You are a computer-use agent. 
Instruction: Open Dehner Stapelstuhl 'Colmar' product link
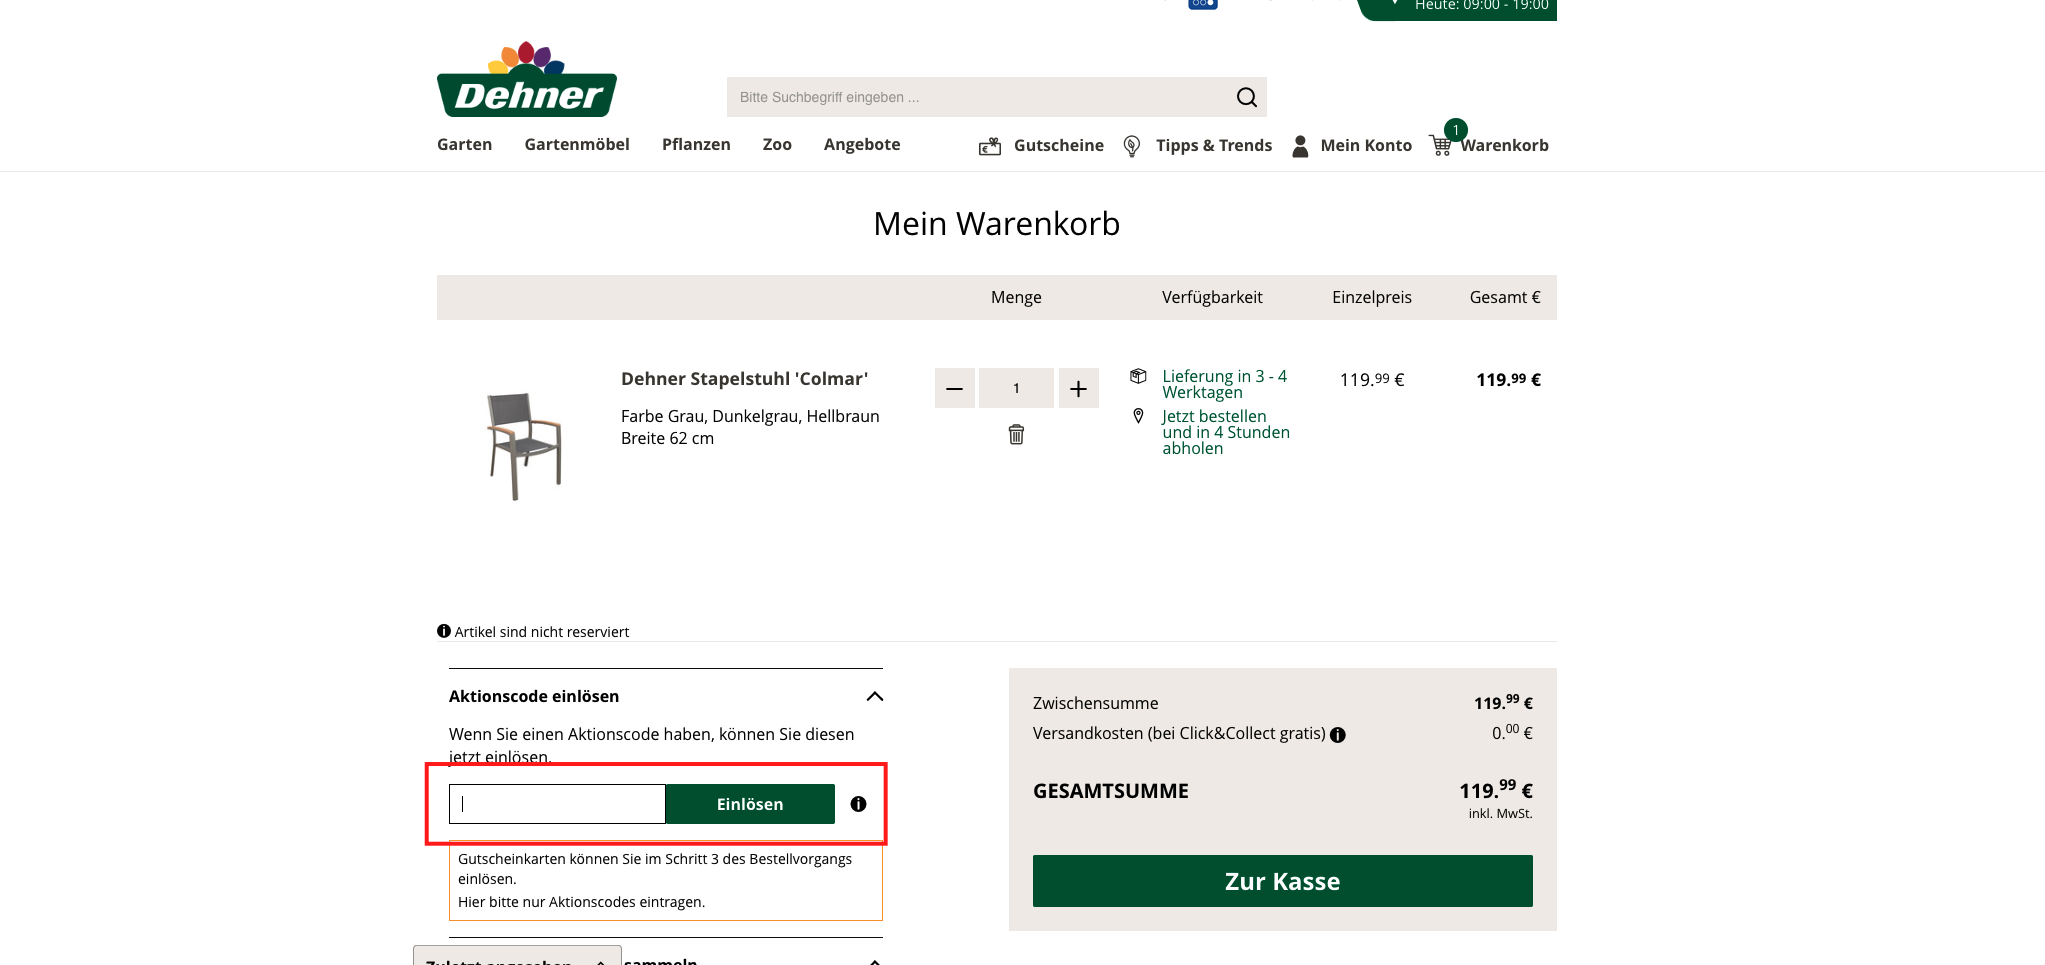744,379
